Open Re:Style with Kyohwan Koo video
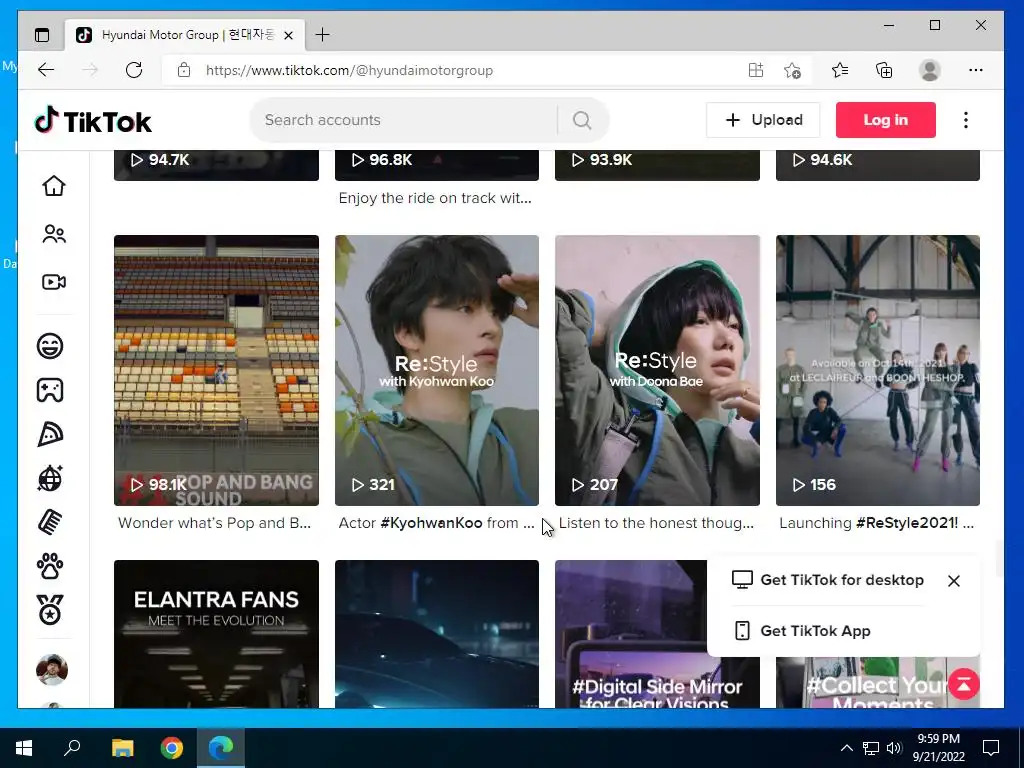1024x768 pixels. (x=437, y=370)
